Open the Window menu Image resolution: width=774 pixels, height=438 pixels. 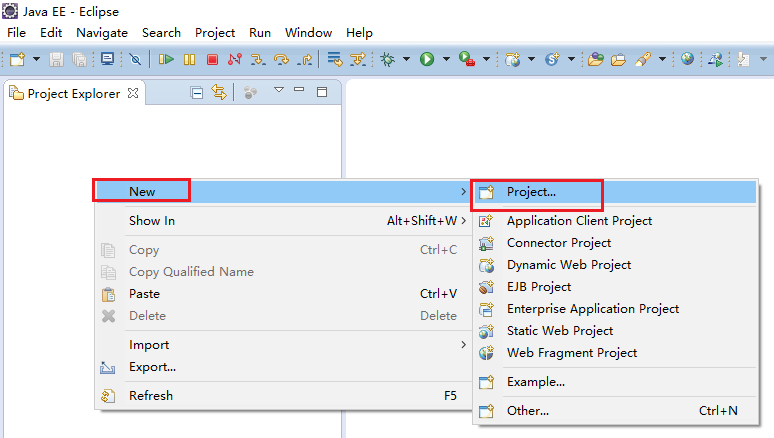pyautogui.click(x=309, y=33)
